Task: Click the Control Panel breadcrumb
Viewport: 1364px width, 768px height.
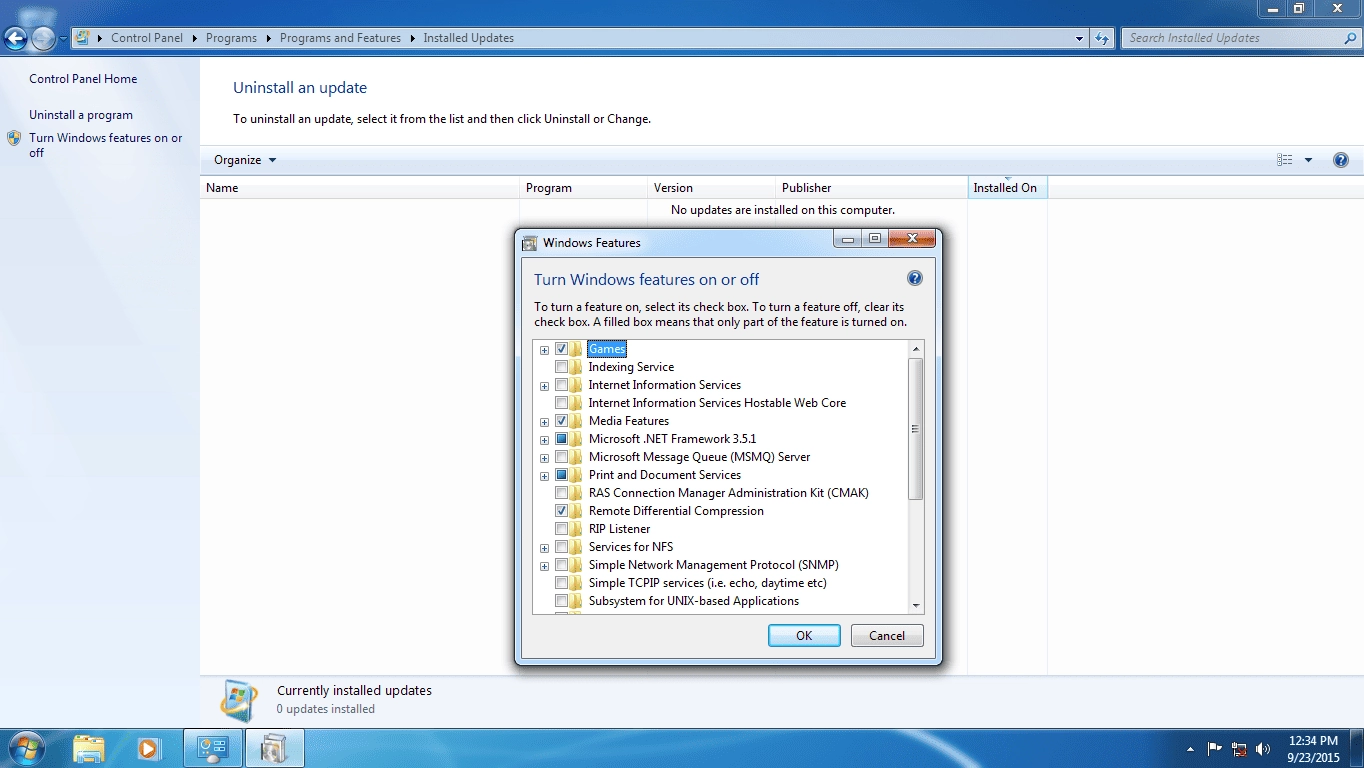Action: click(x=147, y=38)
